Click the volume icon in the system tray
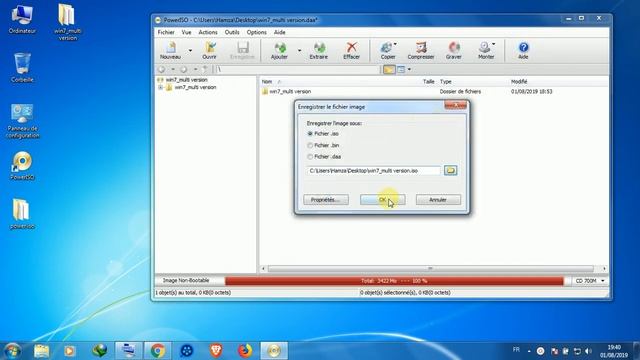 click(x=588, y=351)
